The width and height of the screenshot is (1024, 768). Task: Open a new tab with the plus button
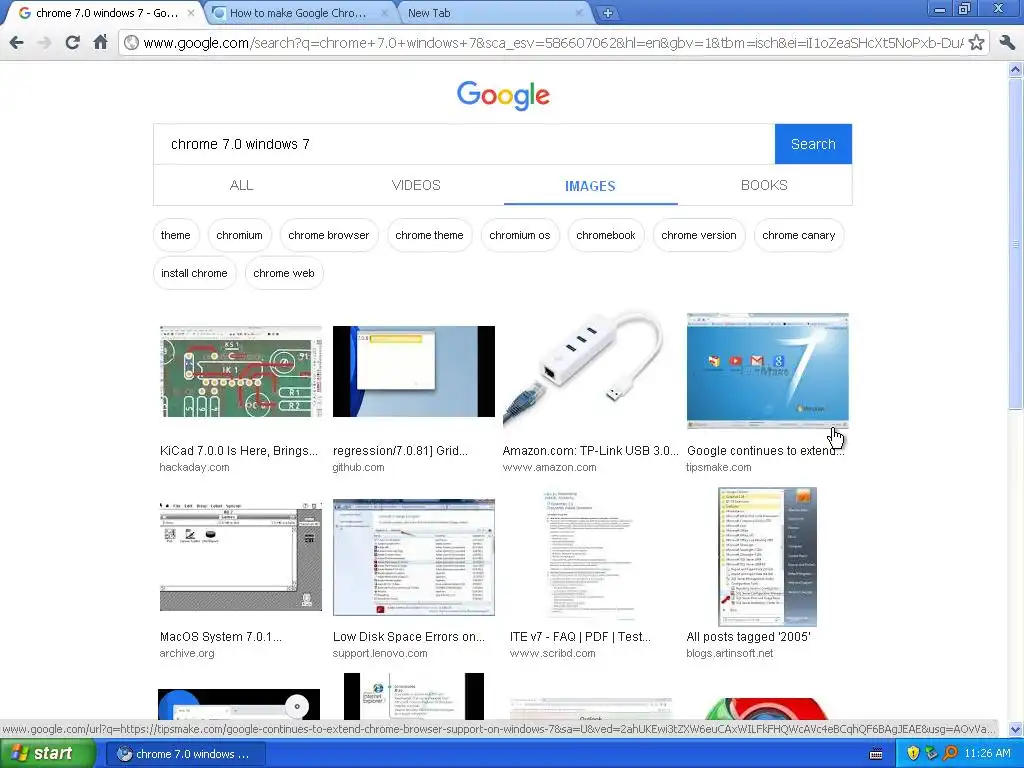(607, 13)
